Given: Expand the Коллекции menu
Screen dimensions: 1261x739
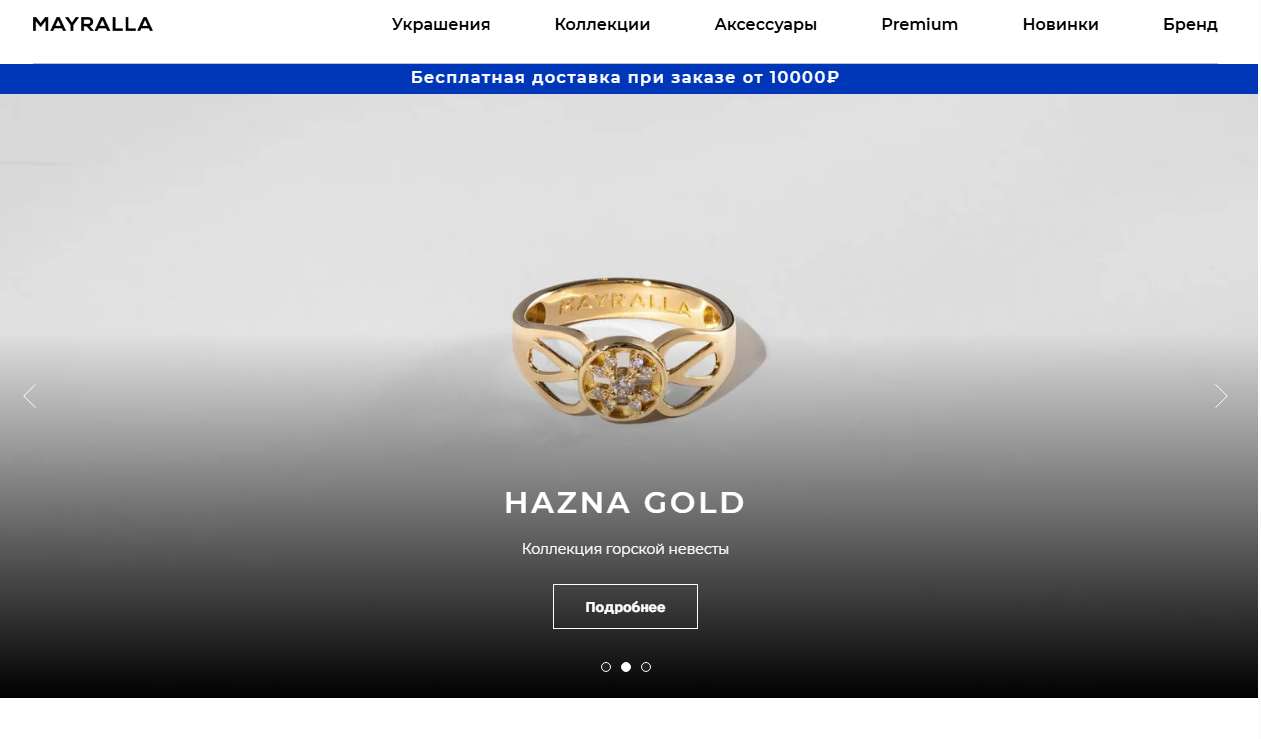Looking at the screenshot, I should [x=602, y=25].
